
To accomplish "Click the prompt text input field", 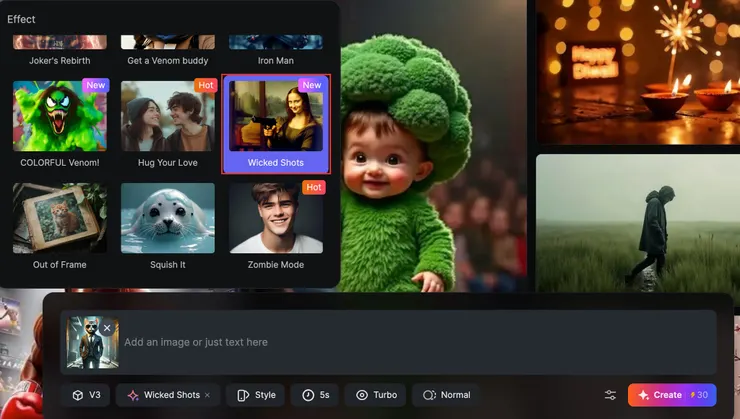I will [388, 342].
